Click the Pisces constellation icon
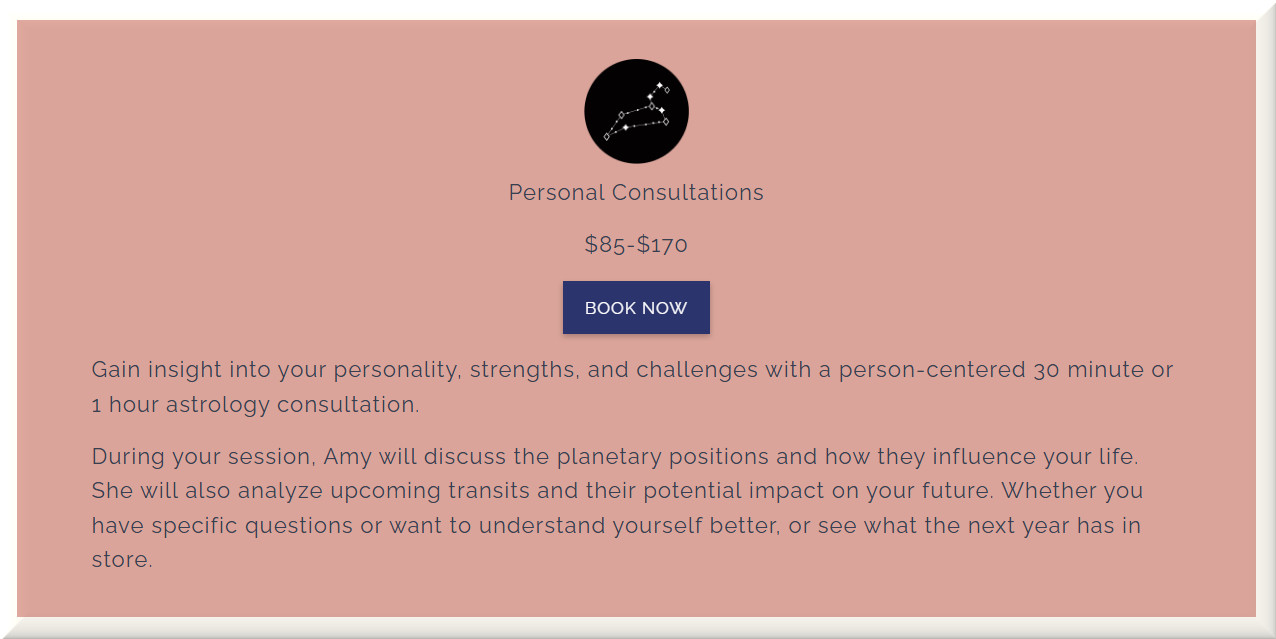 pyautogui.click(x=636, y=111)
